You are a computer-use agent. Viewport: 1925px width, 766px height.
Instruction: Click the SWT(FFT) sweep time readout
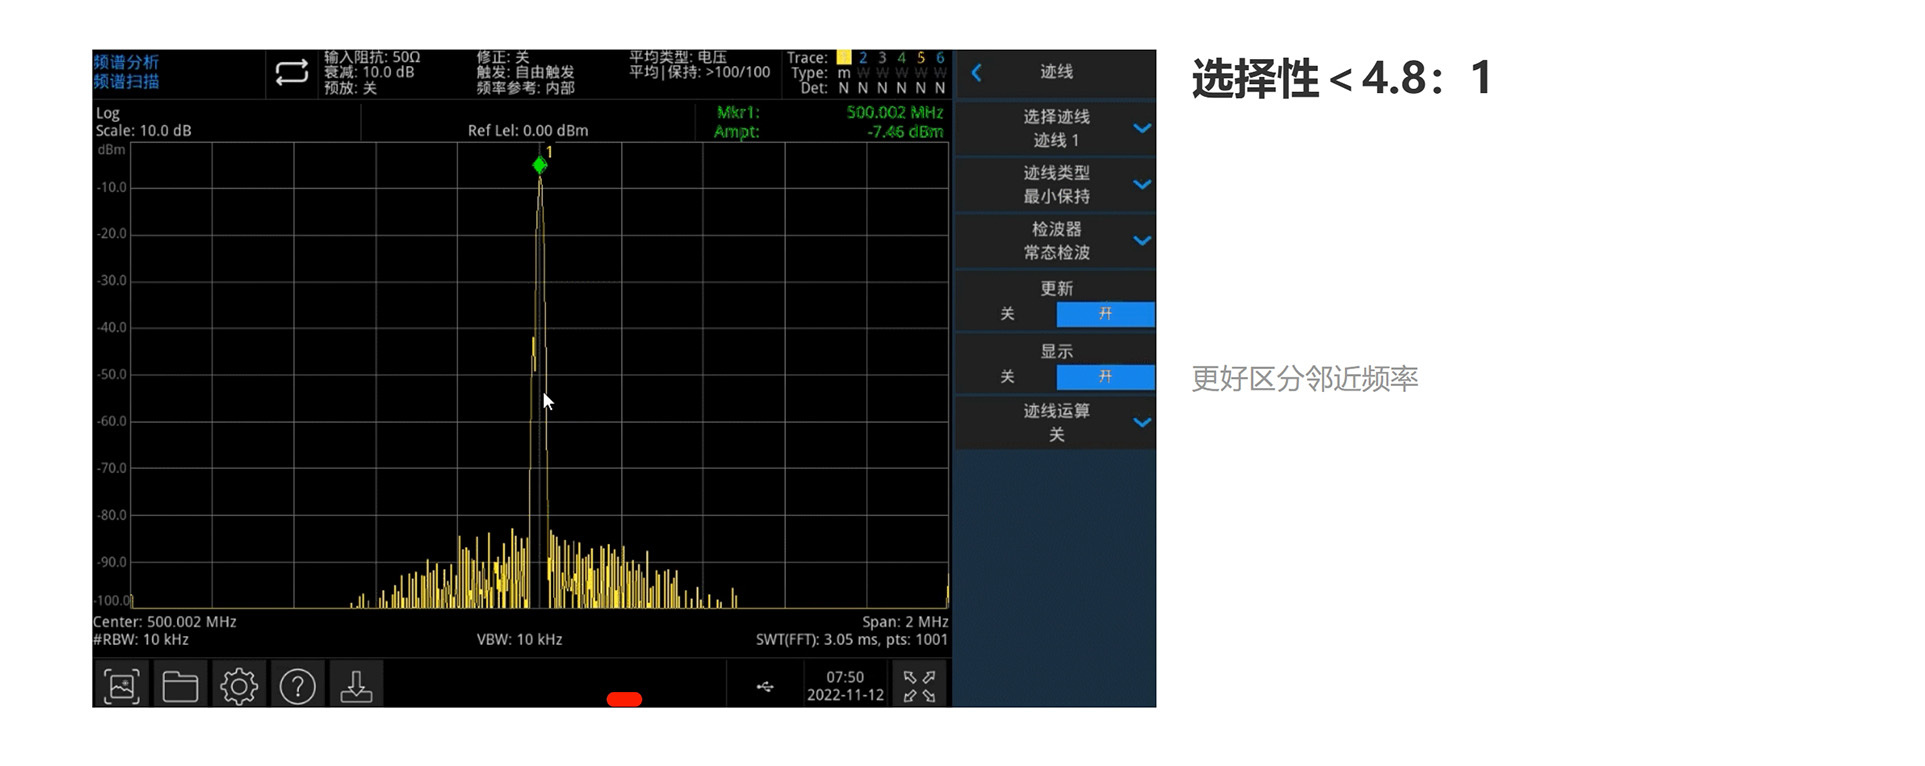(852, 640)
